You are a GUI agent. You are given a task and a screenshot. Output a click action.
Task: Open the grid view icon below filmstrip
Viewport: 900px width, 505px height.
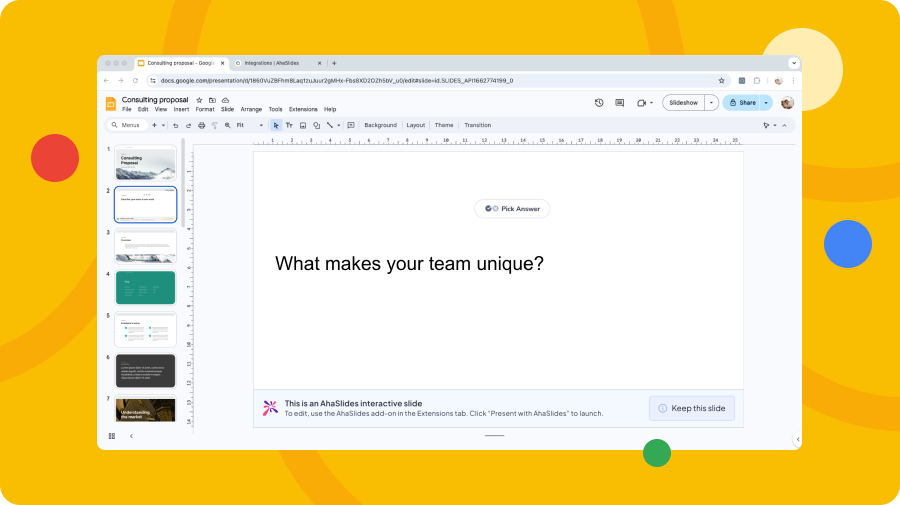pos(112,436)
